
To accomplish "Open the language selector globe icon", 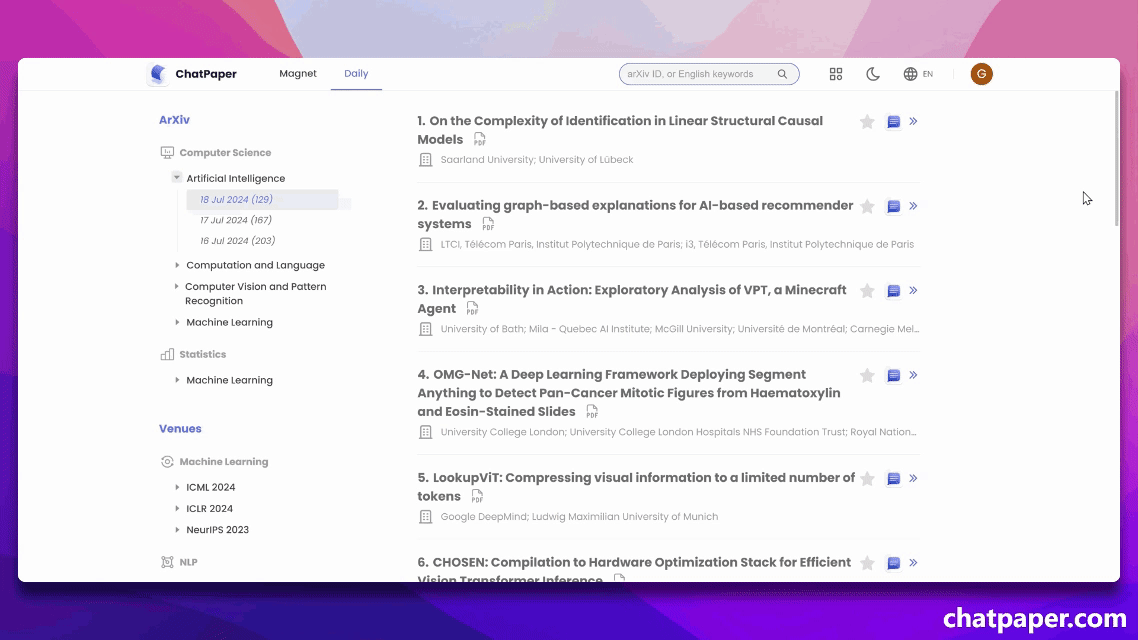I will pos(909,73).
